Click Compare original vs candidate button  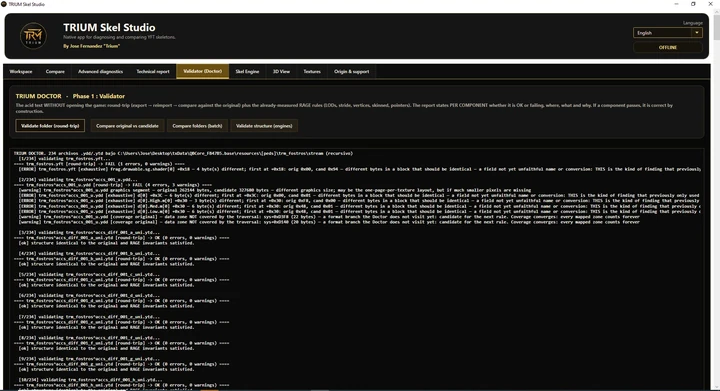coord(127,126)
